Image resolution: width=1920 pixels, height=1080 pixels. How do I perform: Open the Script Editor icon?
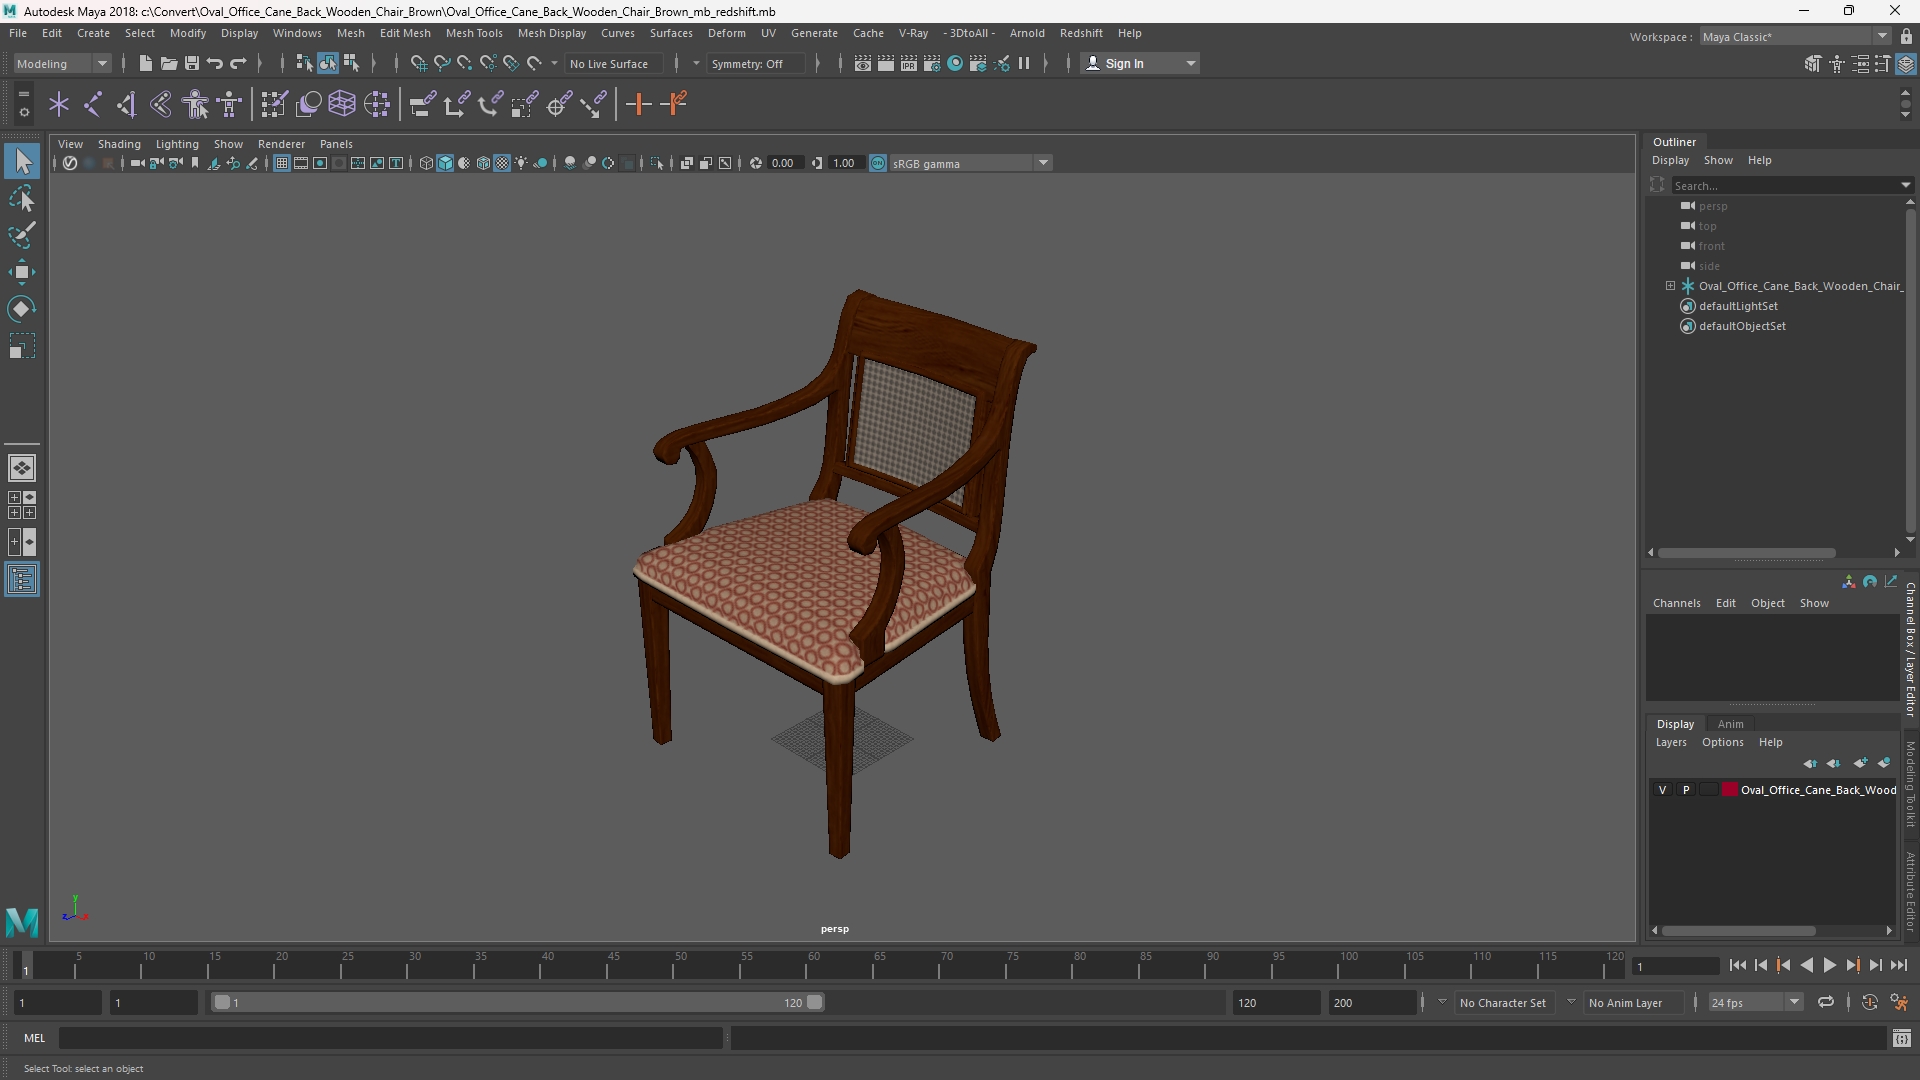click(1902, 1039)
